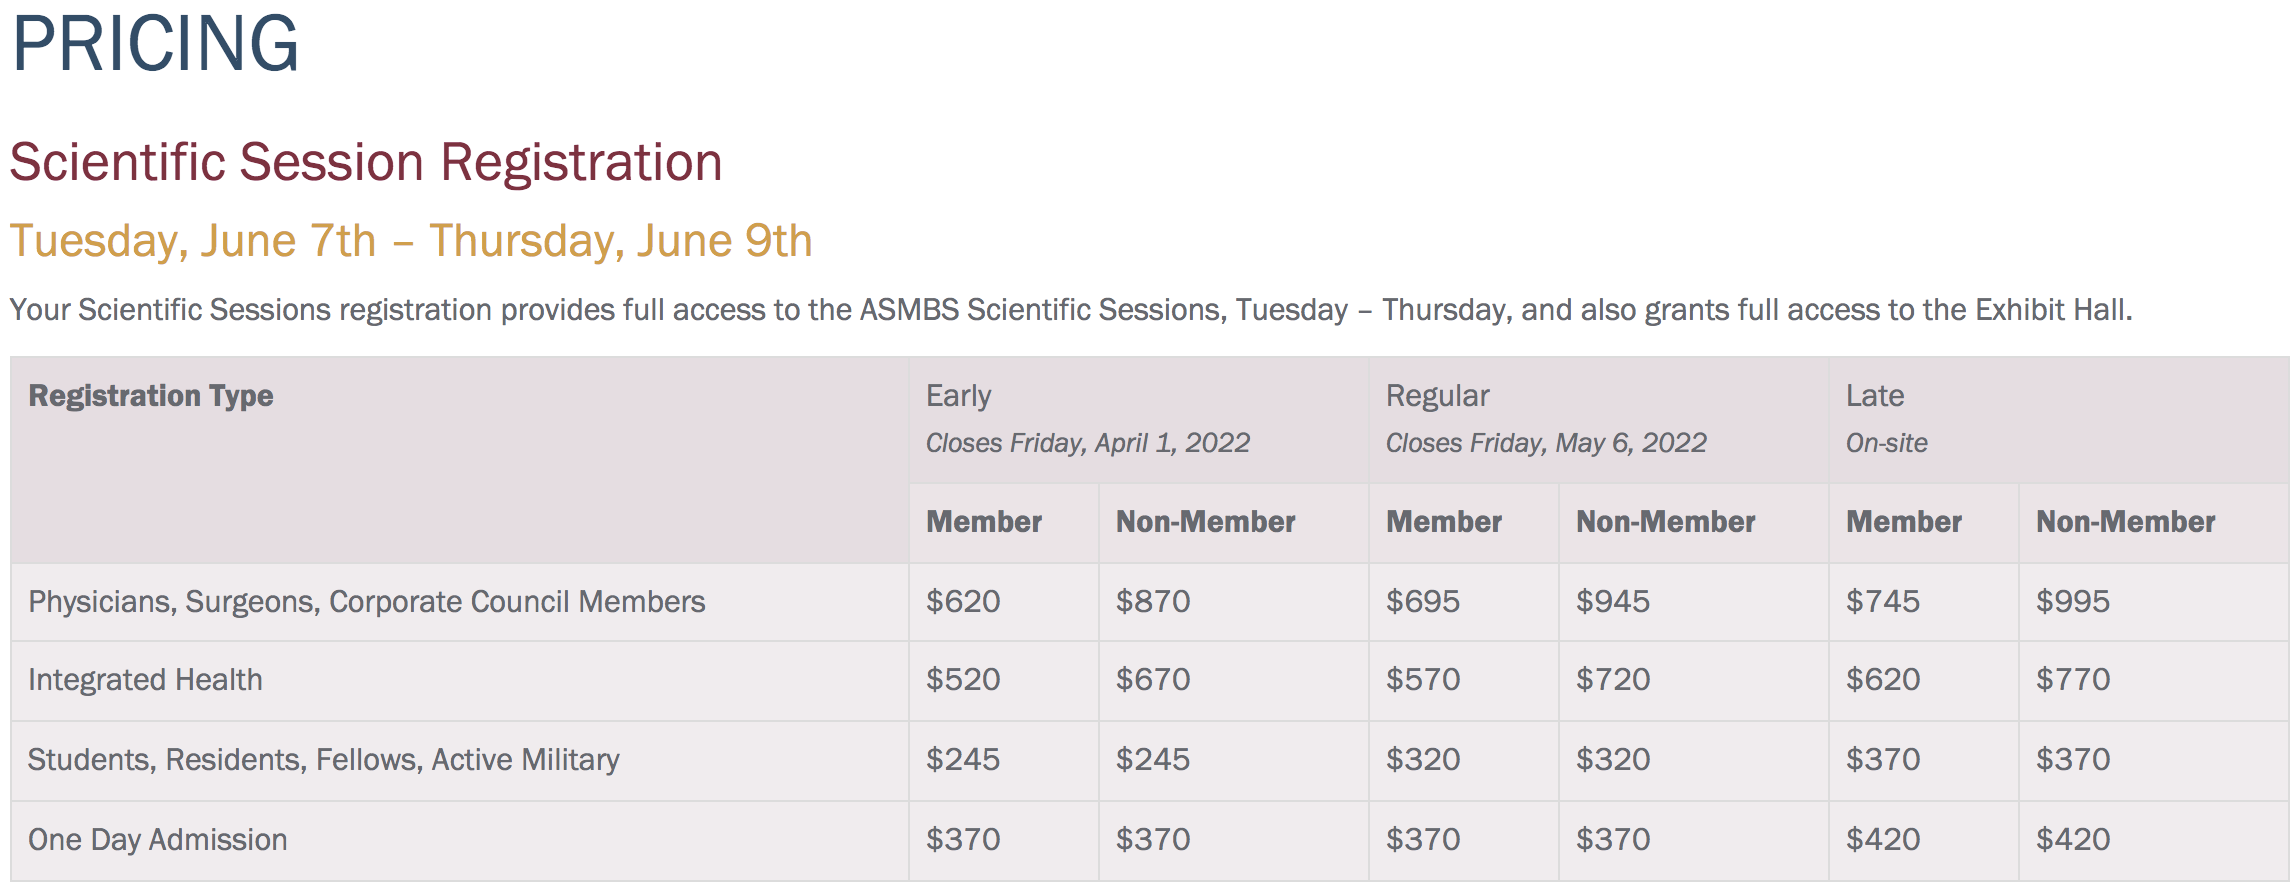The height and width of the screenshot is (896, 2296).
Task: Click the Physicians, Surgeons, Corporate Council Members row
Action: point(1150,602)
